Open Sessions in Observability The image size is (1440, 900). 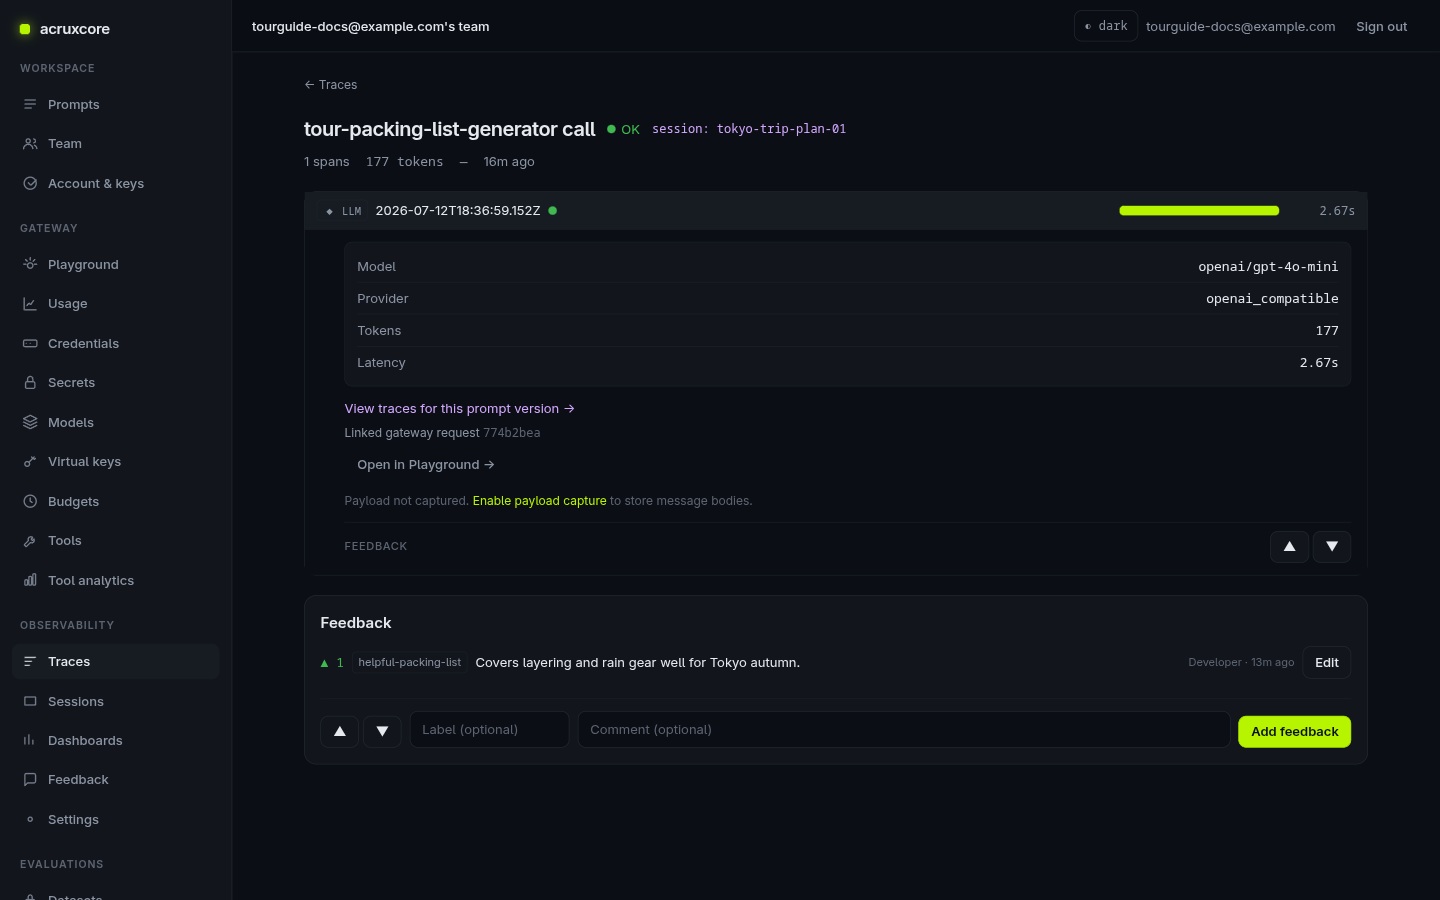click(x=115, y=701)
